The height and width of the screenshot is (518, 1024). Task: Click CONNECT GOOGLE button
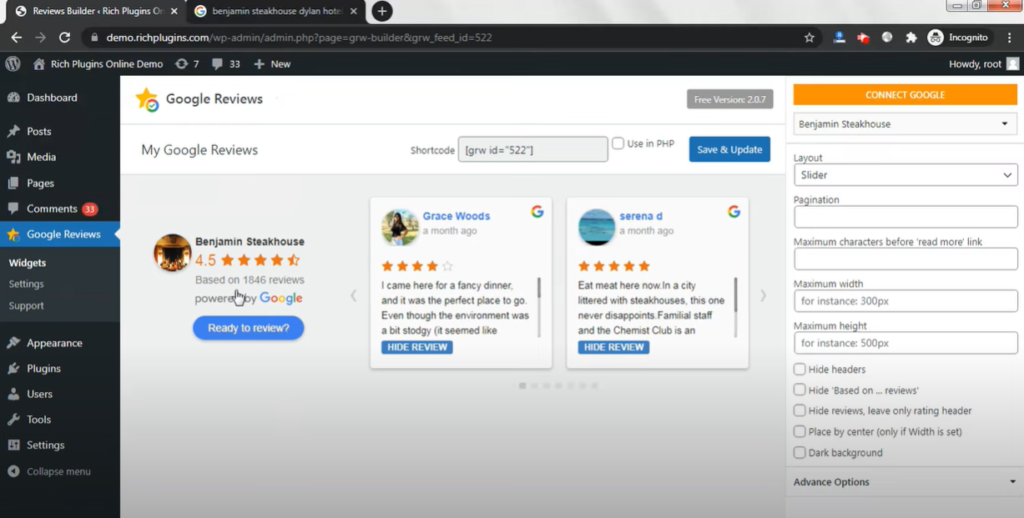(x=905, y=95)
